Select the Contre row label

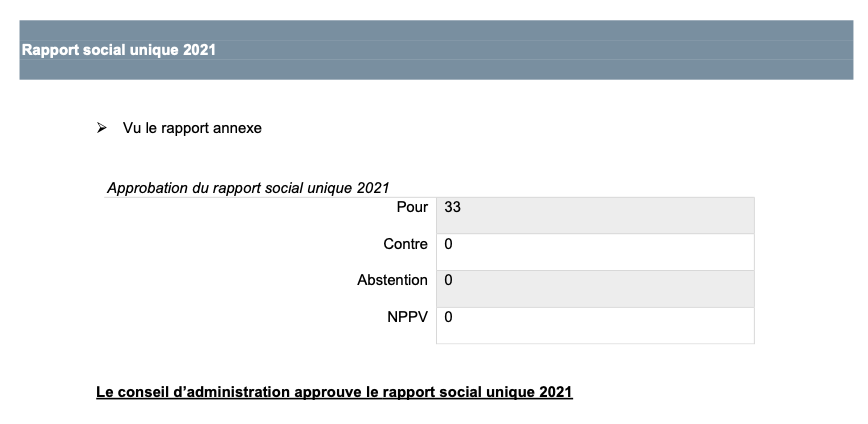(405, 244)
